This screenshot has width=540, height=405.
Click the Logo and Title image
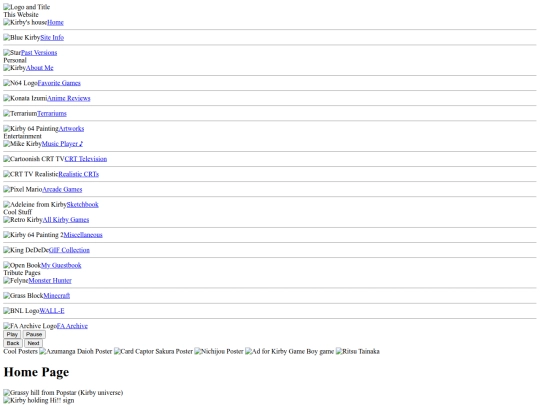coord(27,7)
